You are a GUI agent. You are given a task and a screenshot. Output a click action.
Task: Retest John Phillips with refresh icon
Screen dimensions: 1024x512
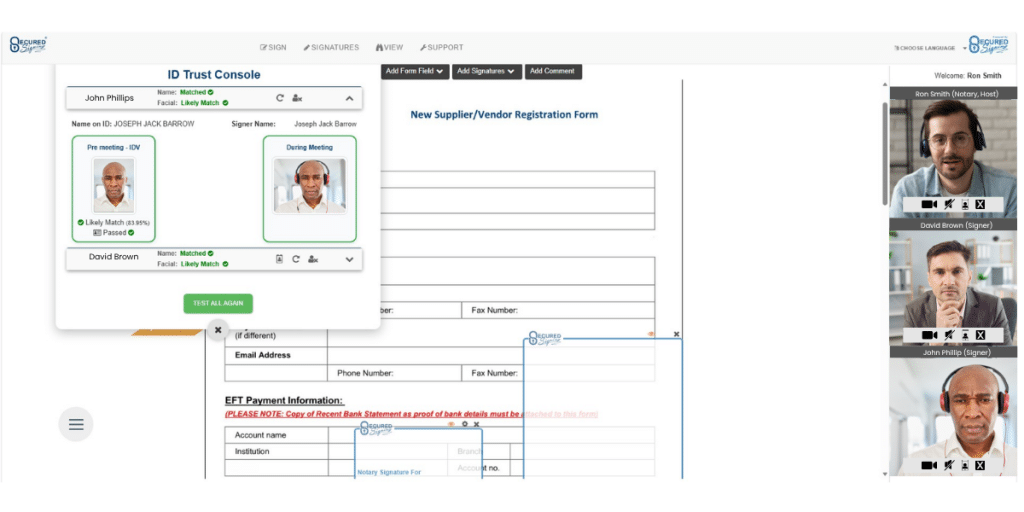pyautogui.click(x=280, y=98)
